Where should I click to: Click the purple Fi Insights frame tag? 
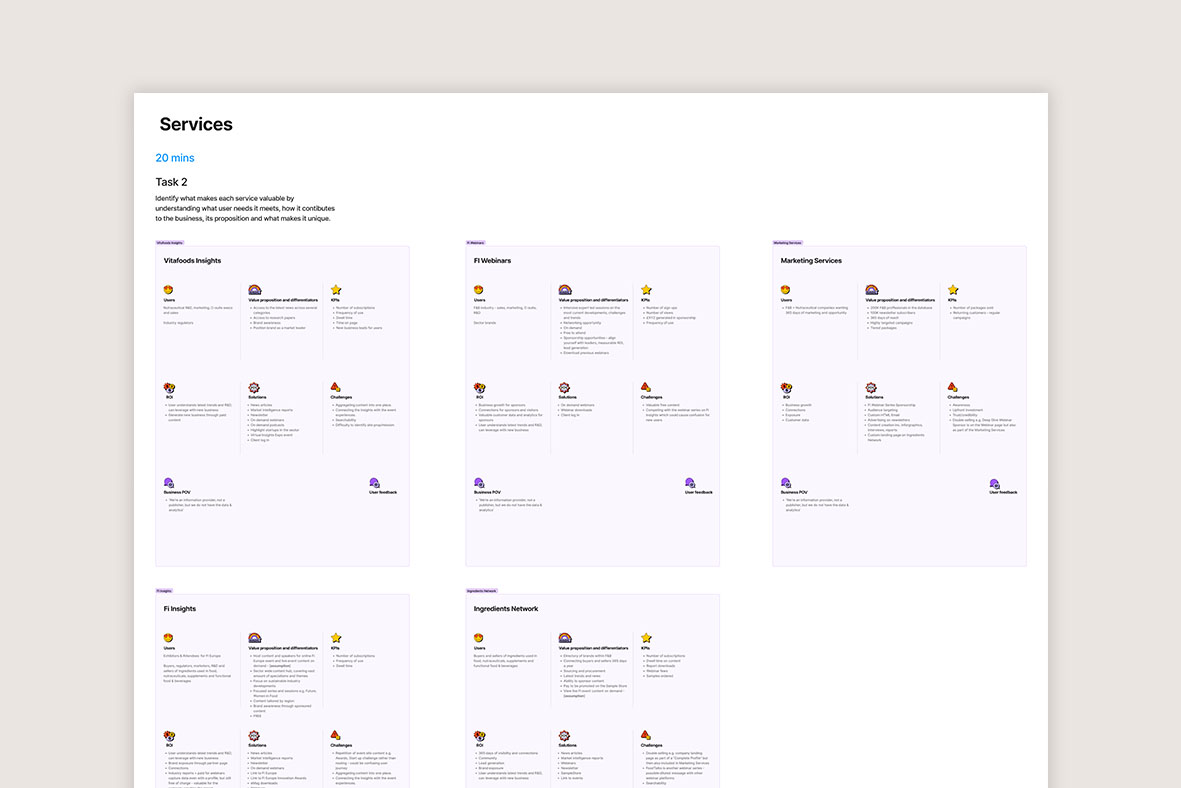pos(164,591)
